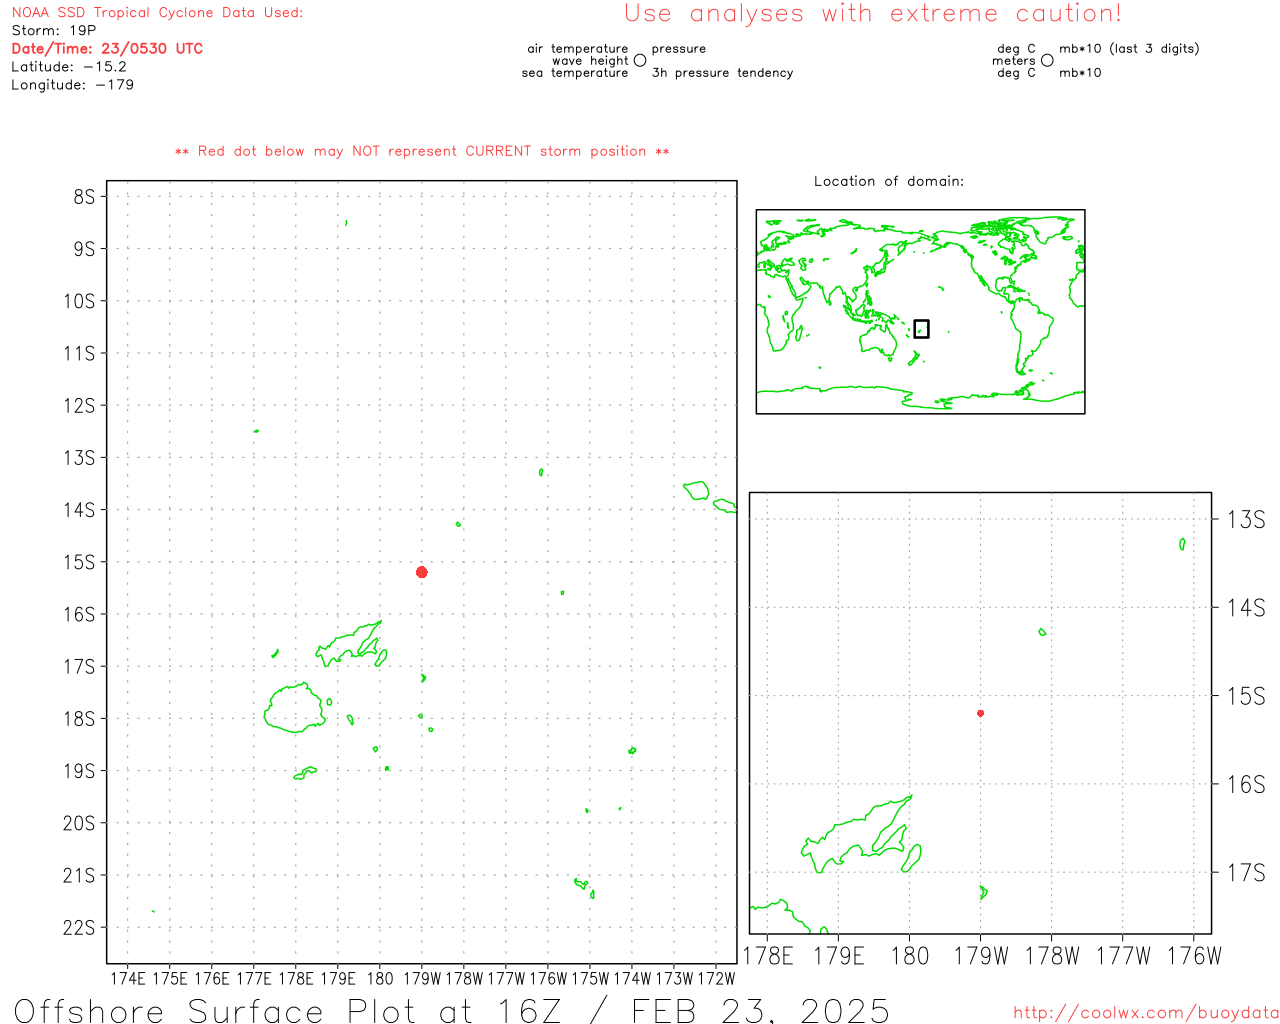The image size is (1280, 1024).
Task: Click the large '179W' label under inset map
Action: tap(981, 956)
